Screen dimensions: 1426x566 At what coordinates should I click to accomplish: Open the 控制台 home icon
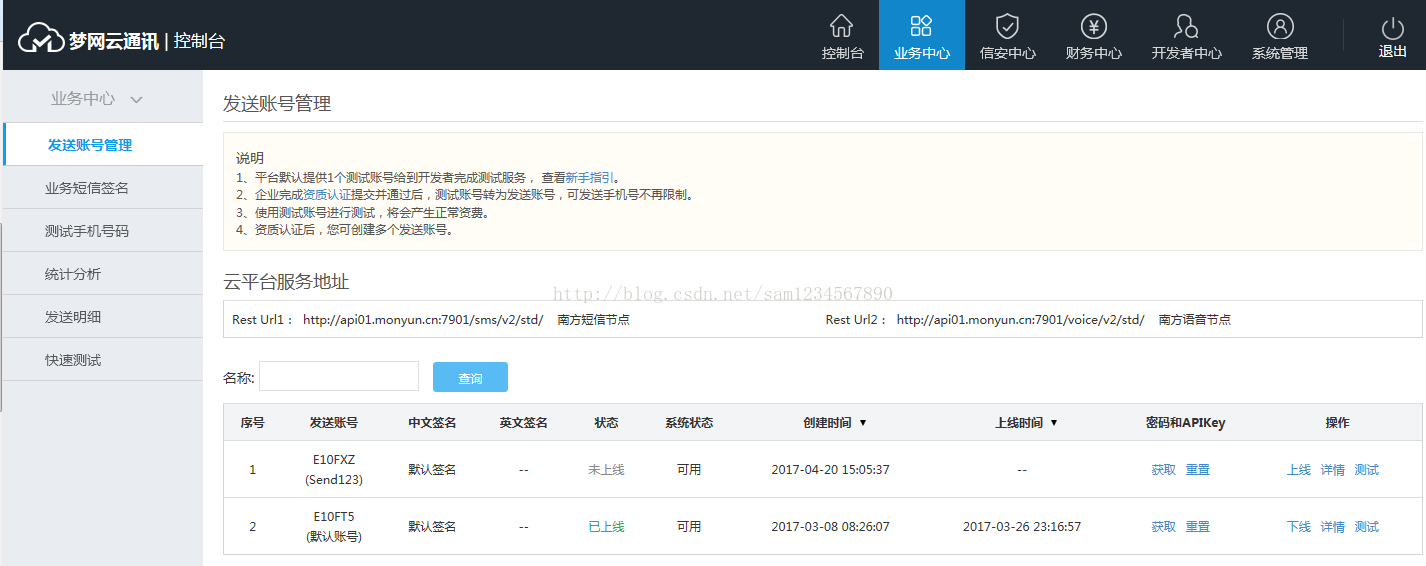tap(842, 26)
